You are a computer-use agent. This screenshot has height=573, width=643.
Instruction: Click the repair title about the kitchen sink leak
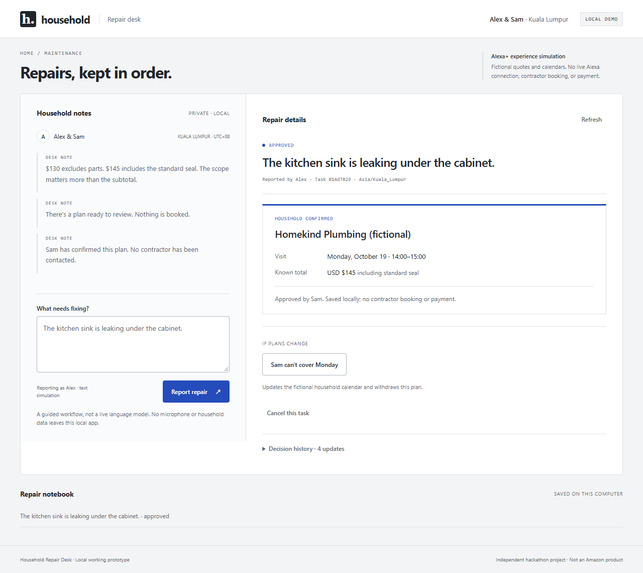click(x=379, y=163)
